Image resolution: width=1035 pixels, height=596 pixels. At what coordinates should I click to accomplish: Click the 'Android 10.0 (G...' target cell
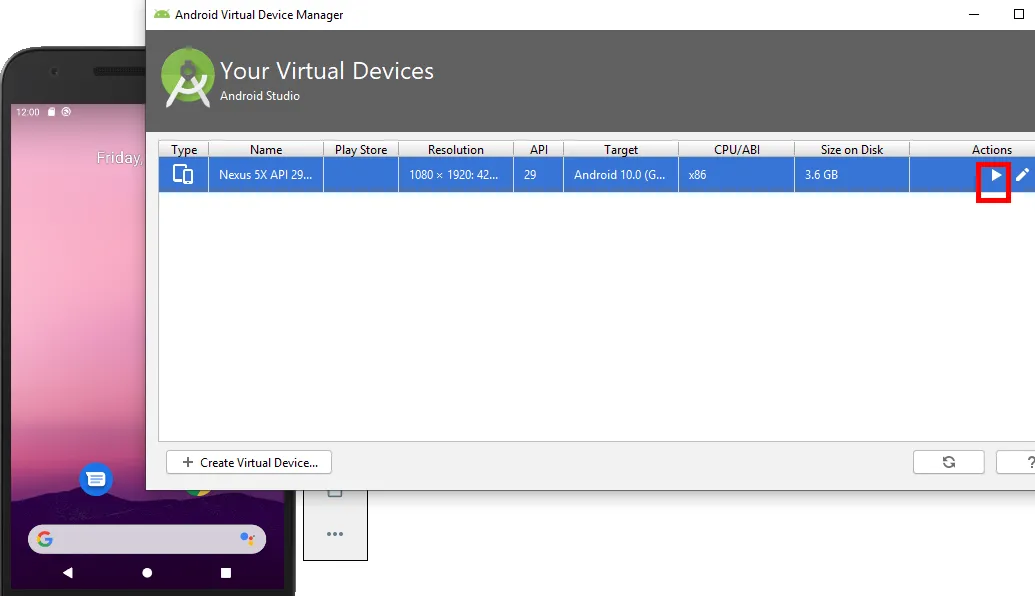pos(621,175)
